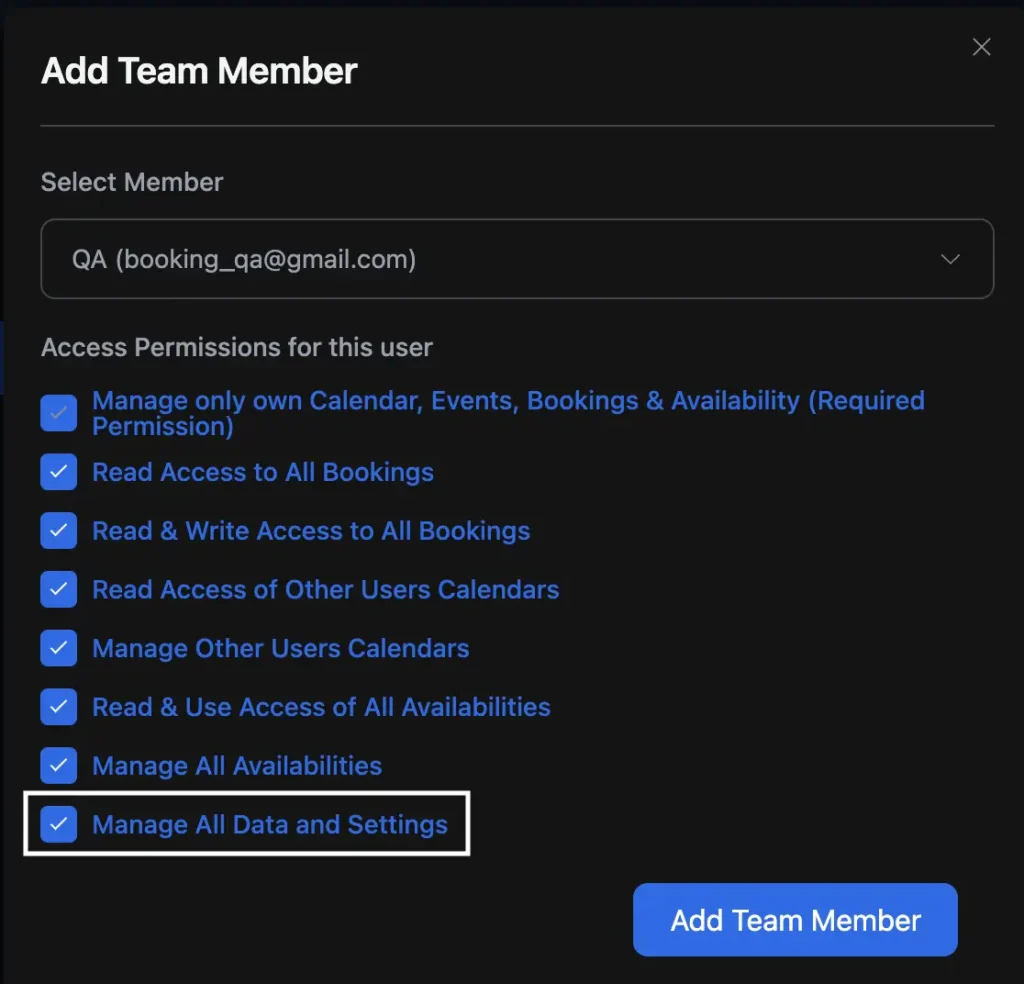Click the Manage All Data and Settings label
This screenshot has height=984, width=1024.
(x=269, y=824)
